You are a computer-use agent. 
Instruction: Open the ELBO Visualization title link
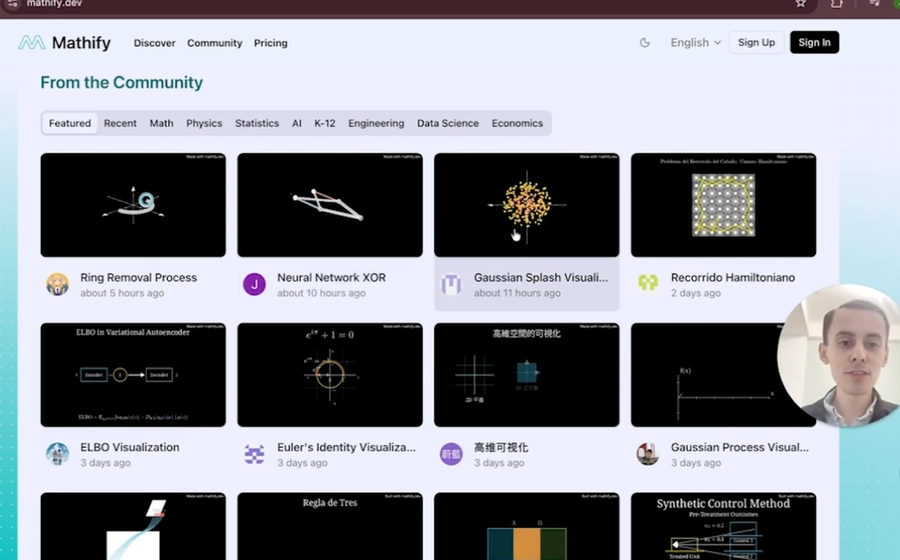coord(130,448)
